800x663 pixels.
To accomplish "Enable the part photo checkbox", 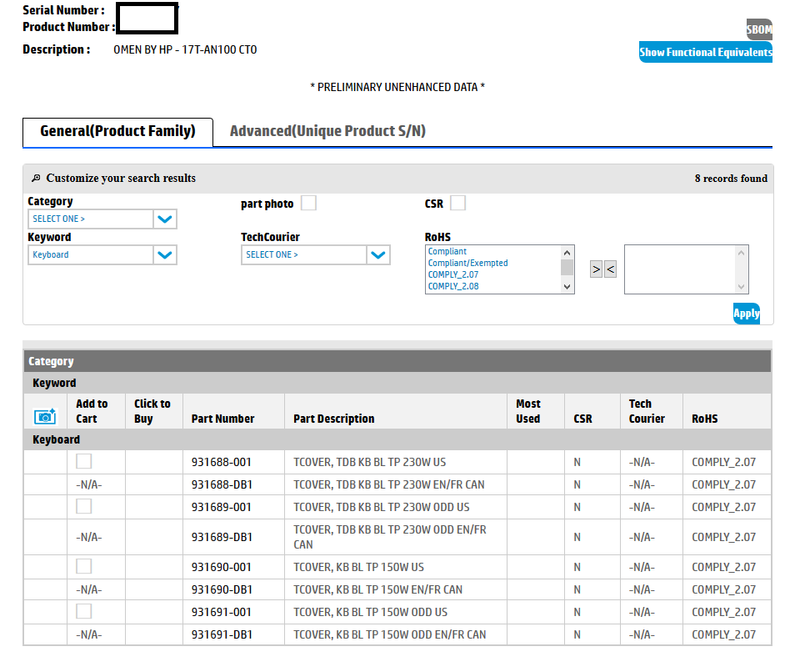I will 309,203.
